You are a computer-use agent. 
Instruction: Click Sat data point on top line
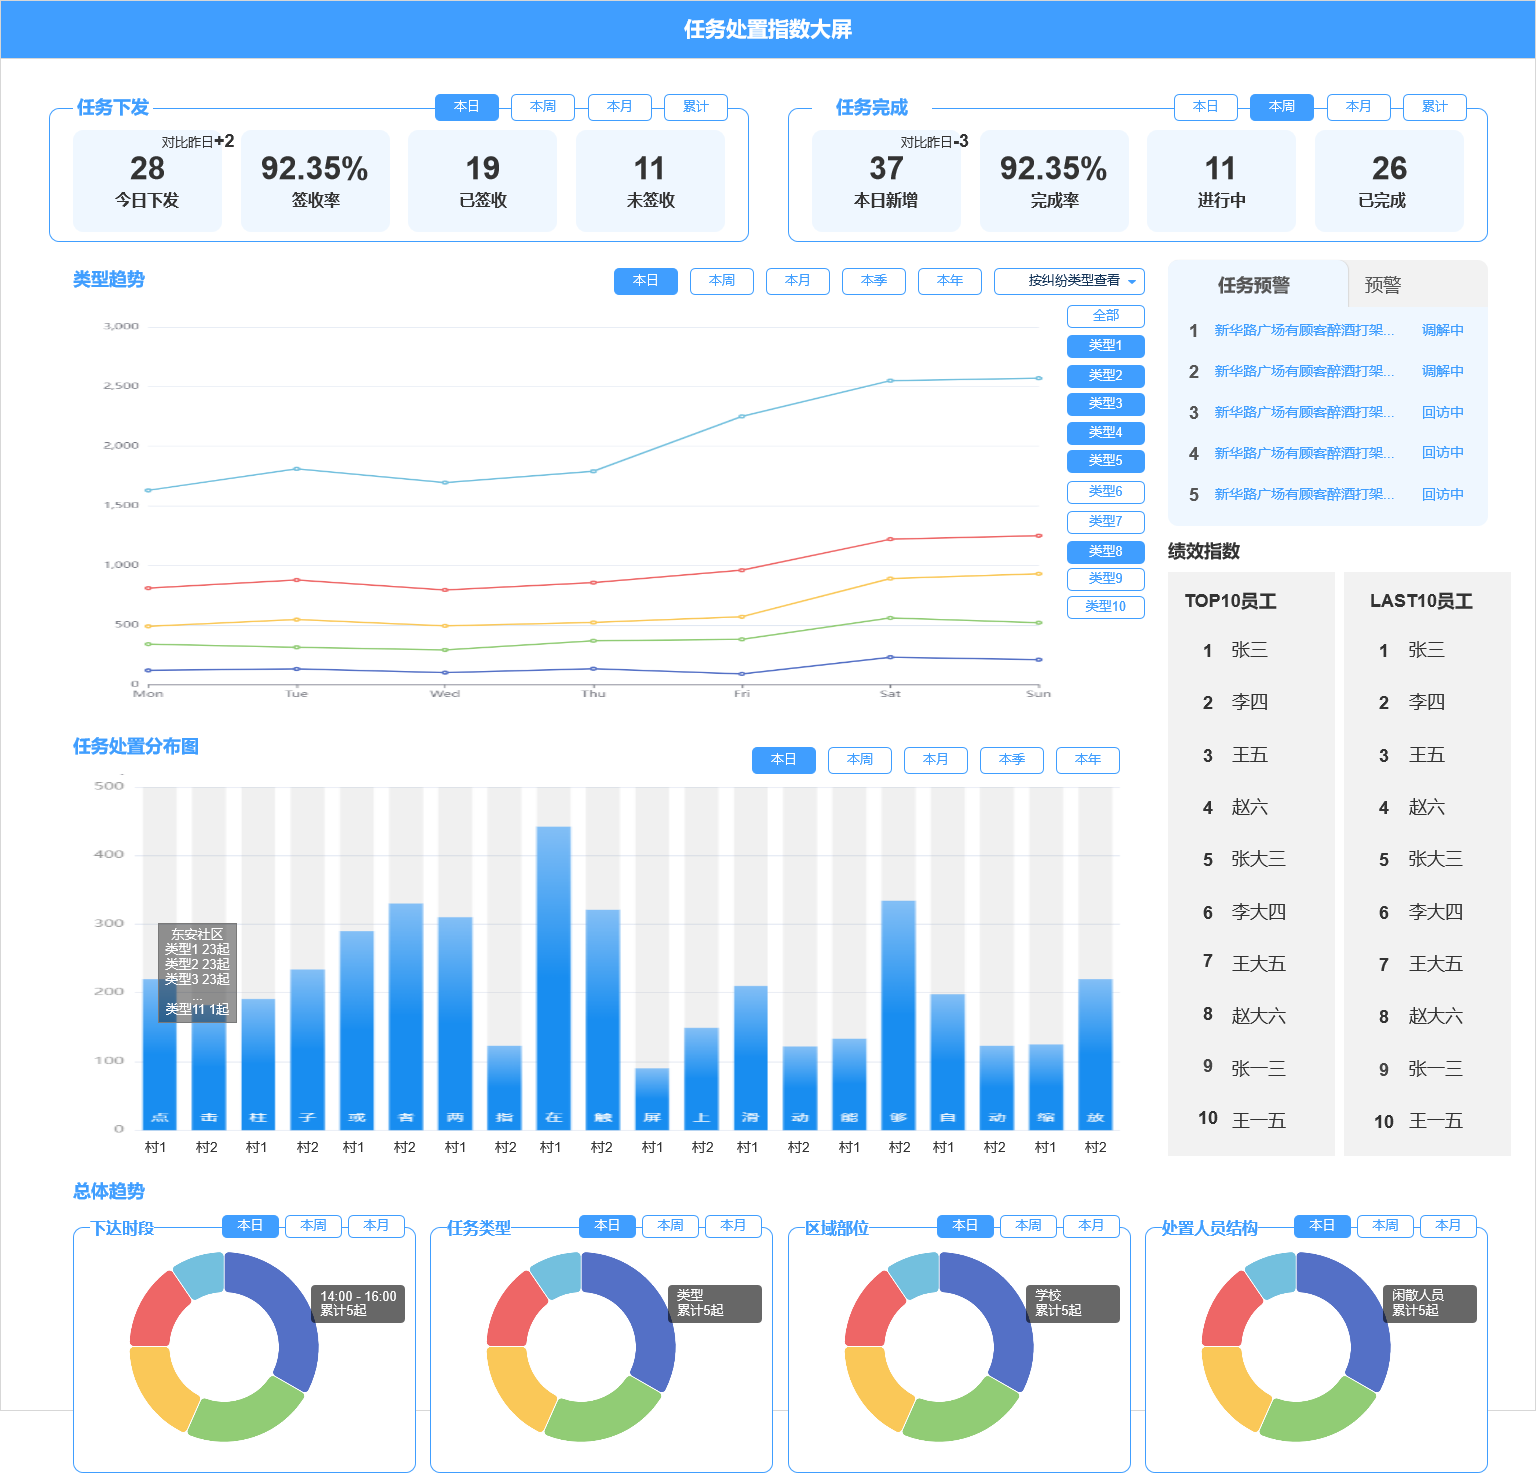coord(890,381)
